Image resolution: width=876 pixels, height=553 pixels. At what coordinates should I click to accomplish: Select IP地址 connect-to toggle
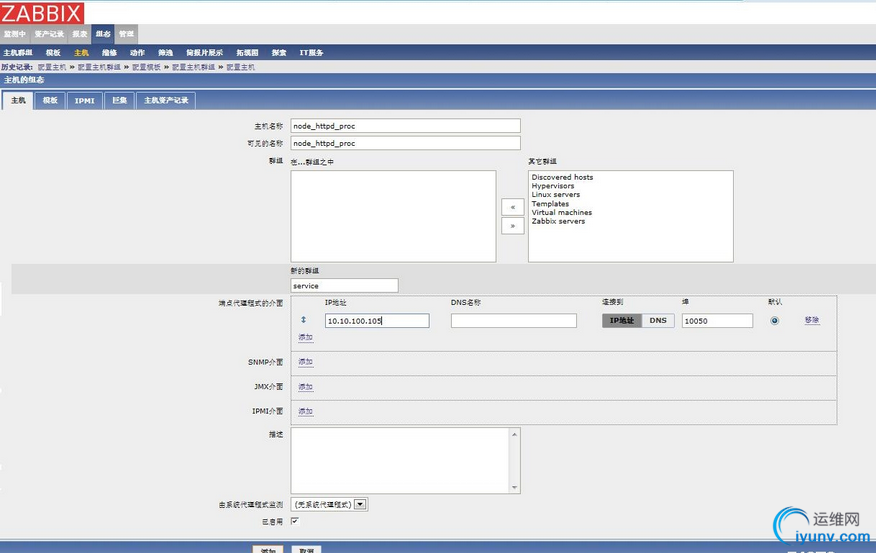622,321
